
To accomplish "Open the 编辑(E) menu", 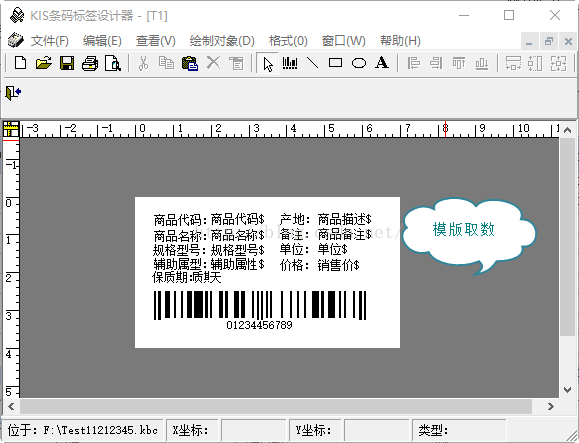I will pyautogui.click(x=102, y=41).
